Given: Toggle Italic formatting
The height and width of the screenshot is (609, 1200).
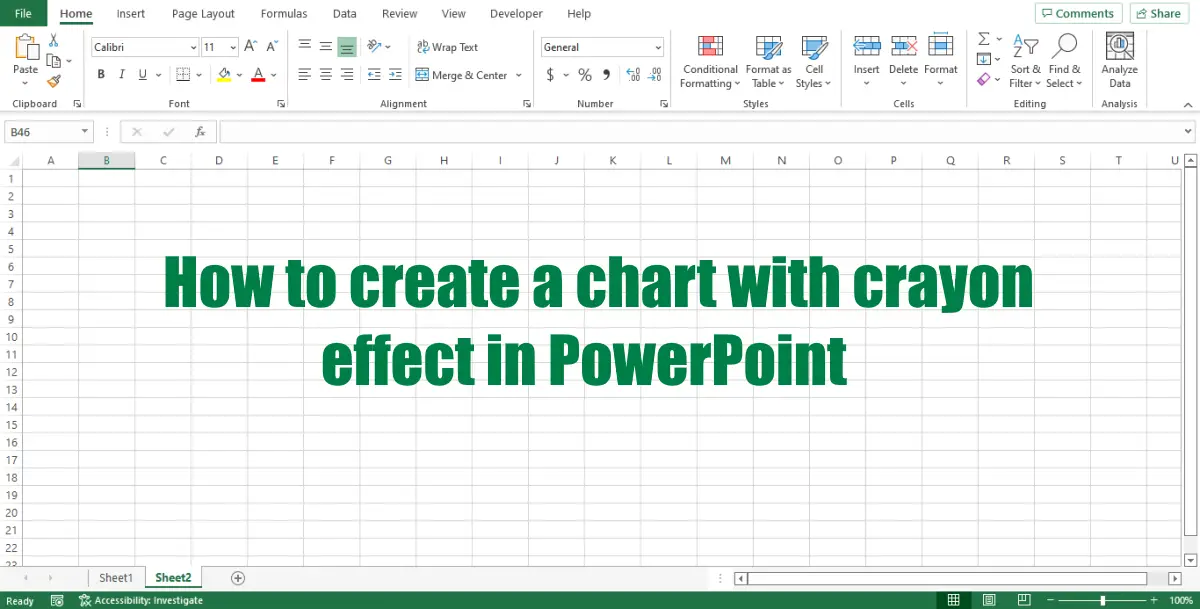Looking at the screenshot, I should [x=122, y=75].
